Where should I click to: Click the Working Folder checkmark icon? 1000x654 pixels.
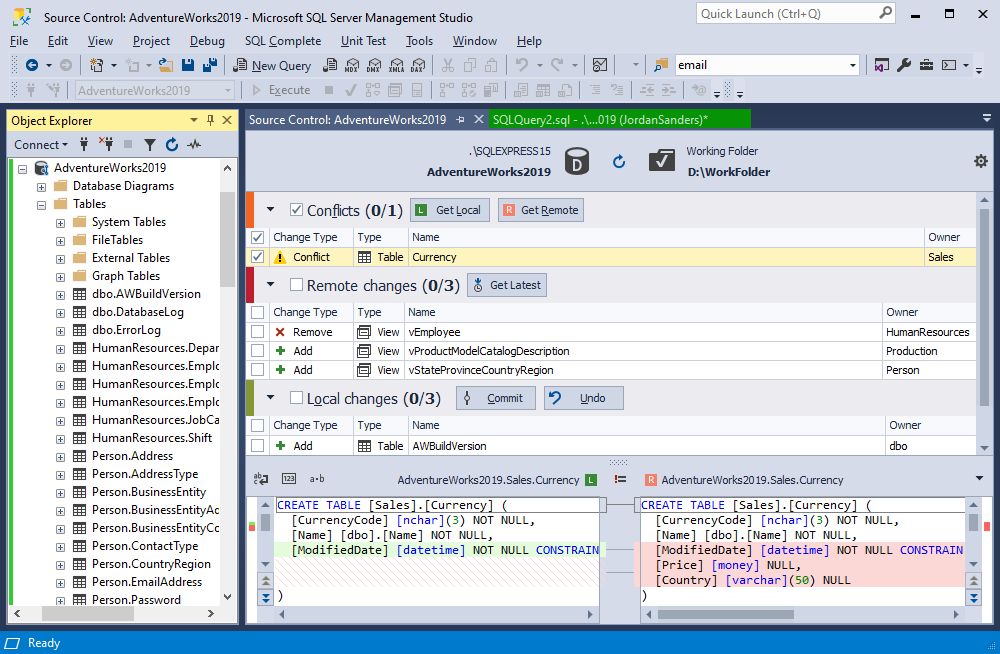click(x=661, y=160)
